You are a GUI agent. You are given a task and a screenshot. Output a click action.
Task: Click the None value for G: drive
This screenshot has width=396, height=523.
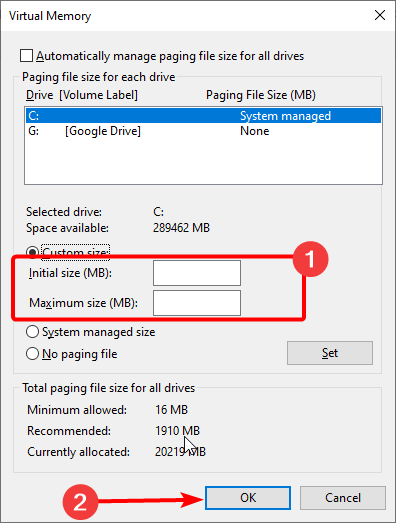coord(255,131)
